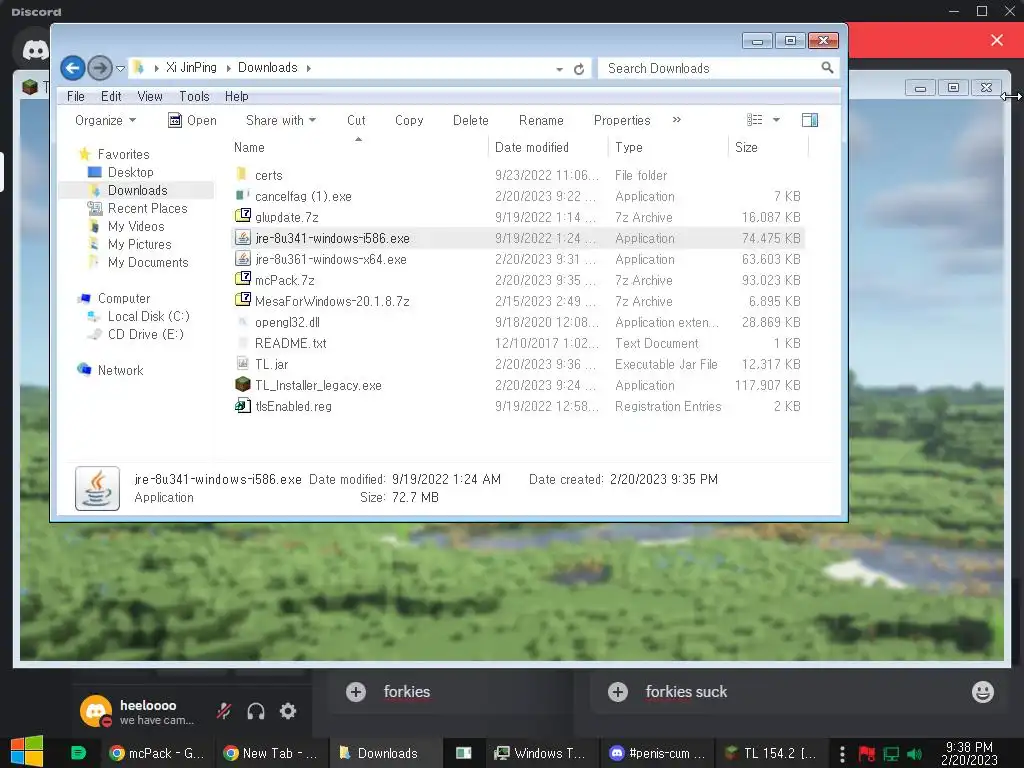Screen dimensions: 1024x768
Task: Open the View menu
Action: [150, 96]
